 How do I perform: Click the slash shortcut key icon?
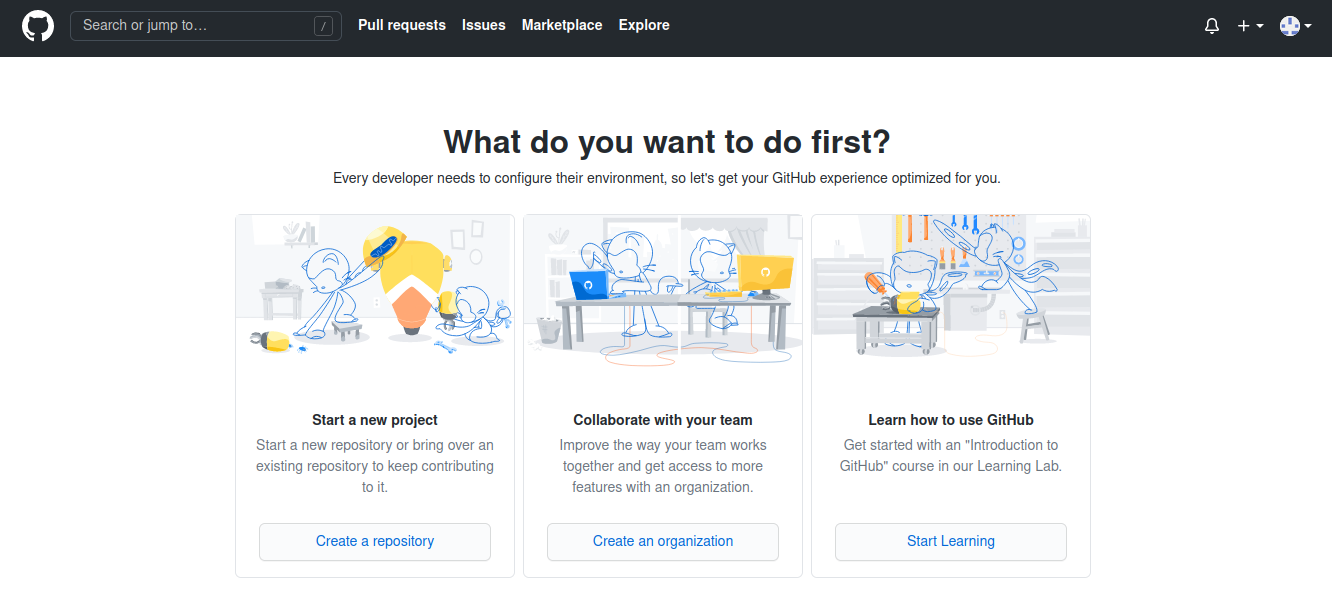(323, 26)
